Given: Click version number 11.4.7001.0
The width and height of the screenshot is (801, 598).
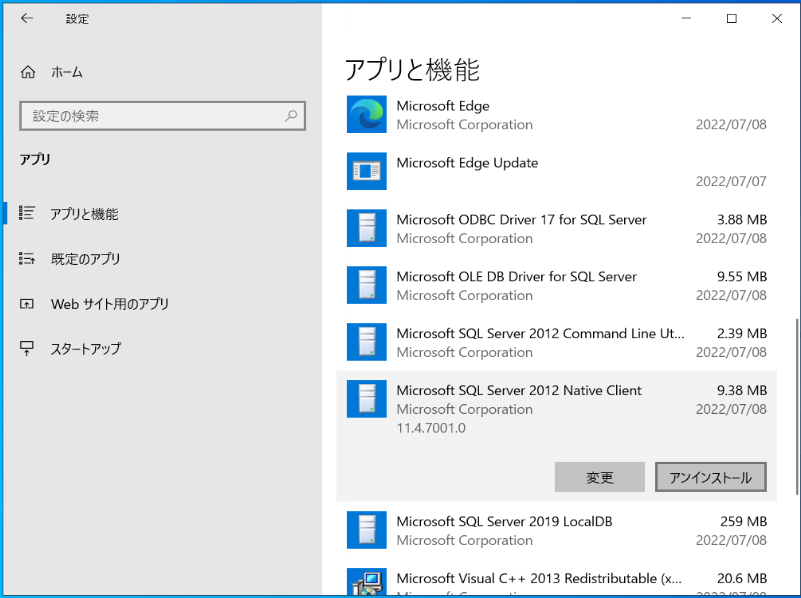Looking at the screenshot, I should tap(431, 428).
